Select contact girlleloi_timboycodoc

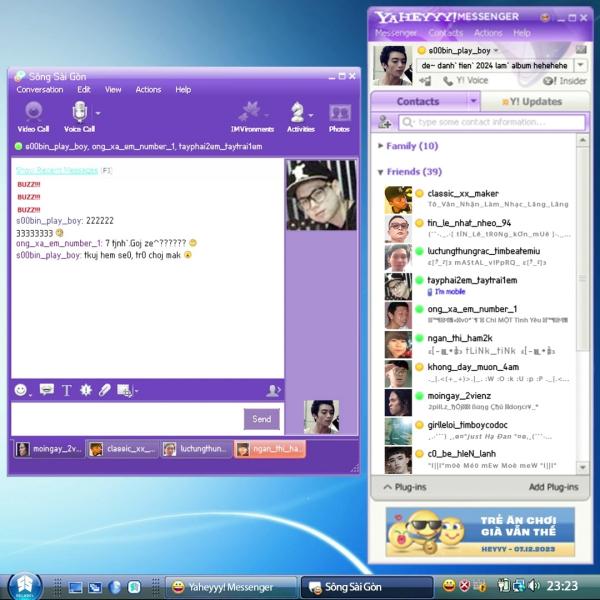pos(478,430)
